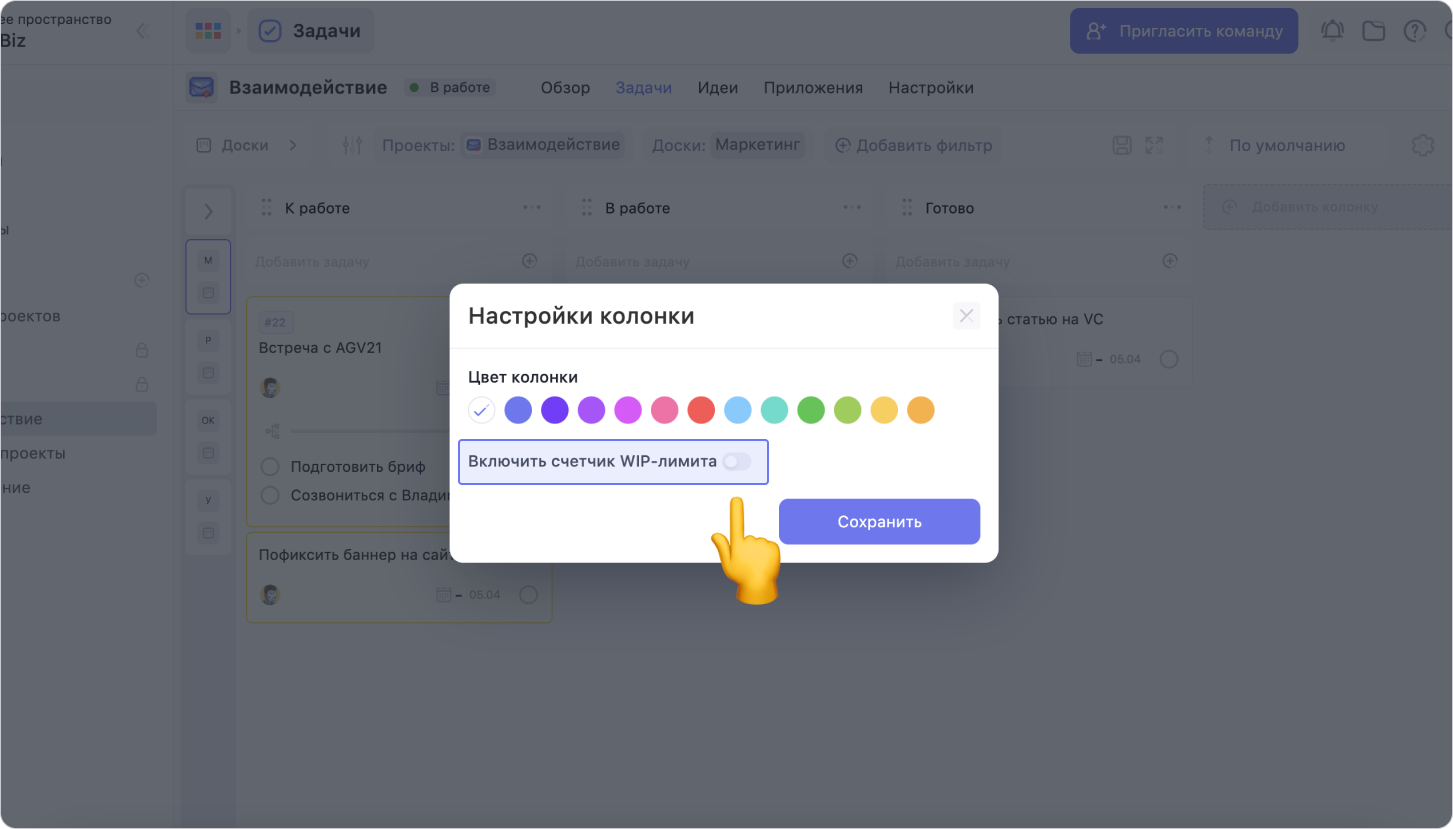Click plus icon in Готово add-task row
The width and height of the screenshot is (1453, 829).
pyautogui.click(x=1169, y=261)
